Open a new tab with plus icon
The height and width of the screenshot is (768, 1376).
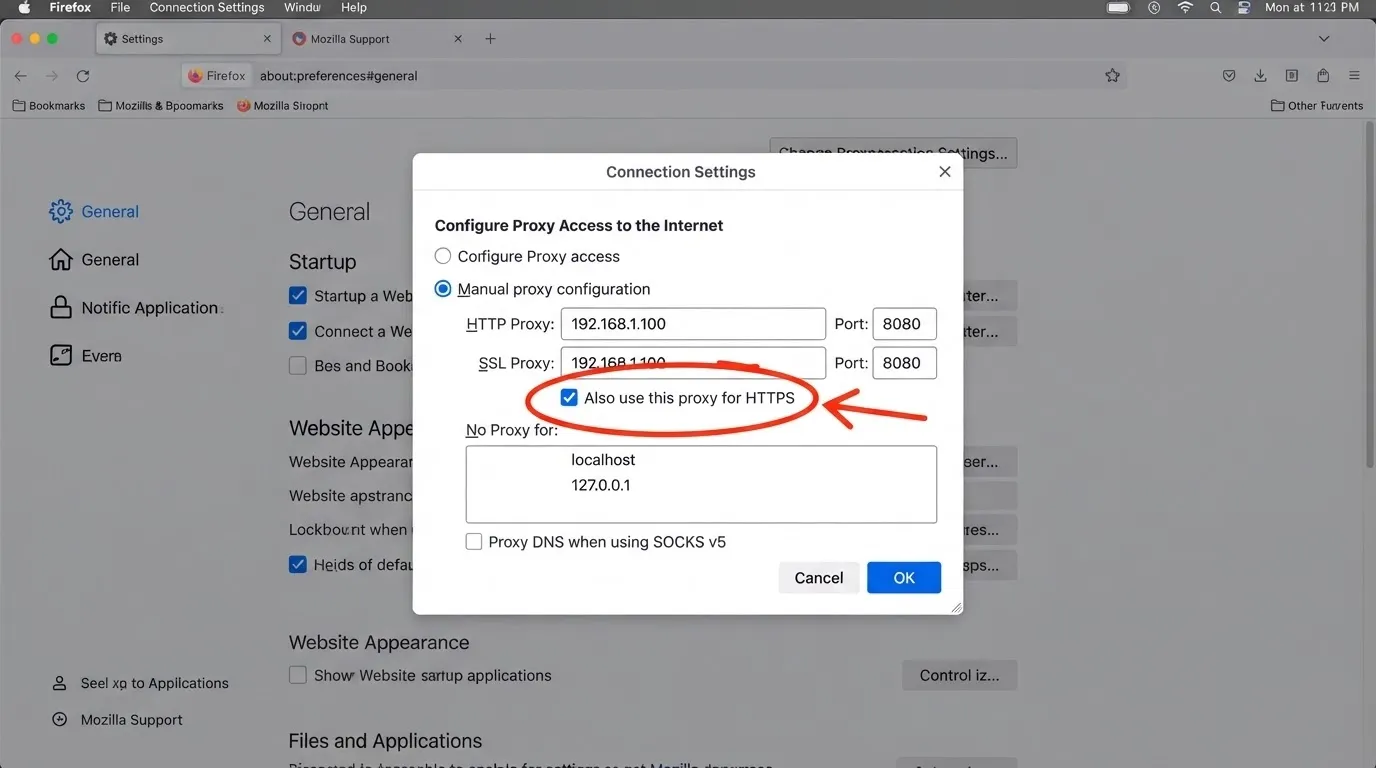click(490, 39)
